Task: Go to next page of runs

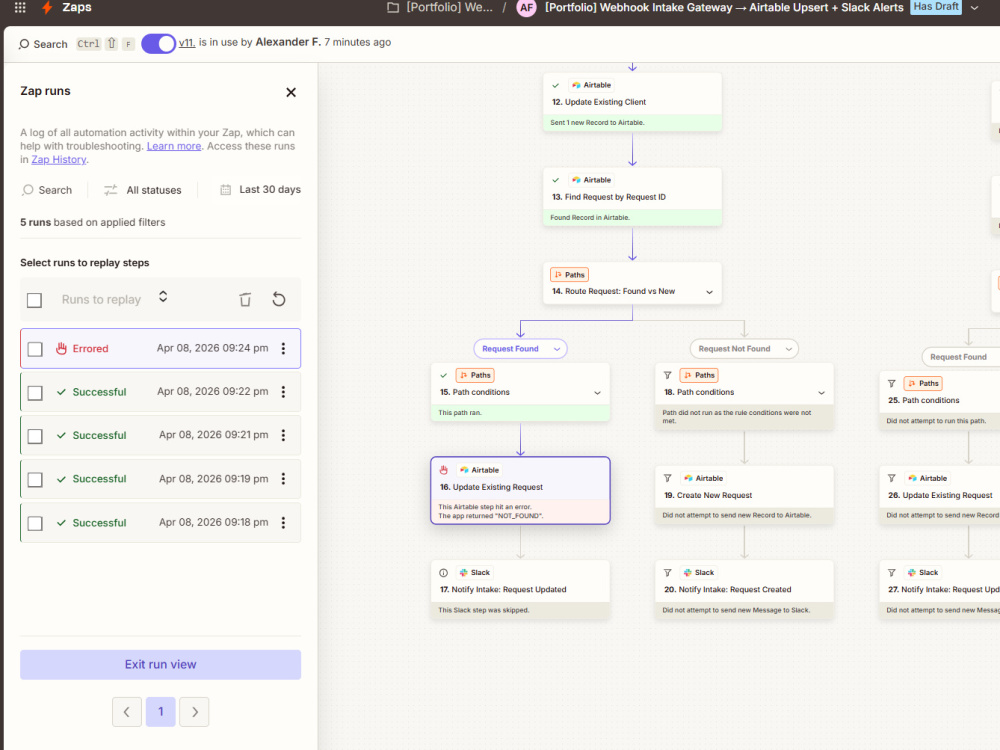Action: coord(195,712)
